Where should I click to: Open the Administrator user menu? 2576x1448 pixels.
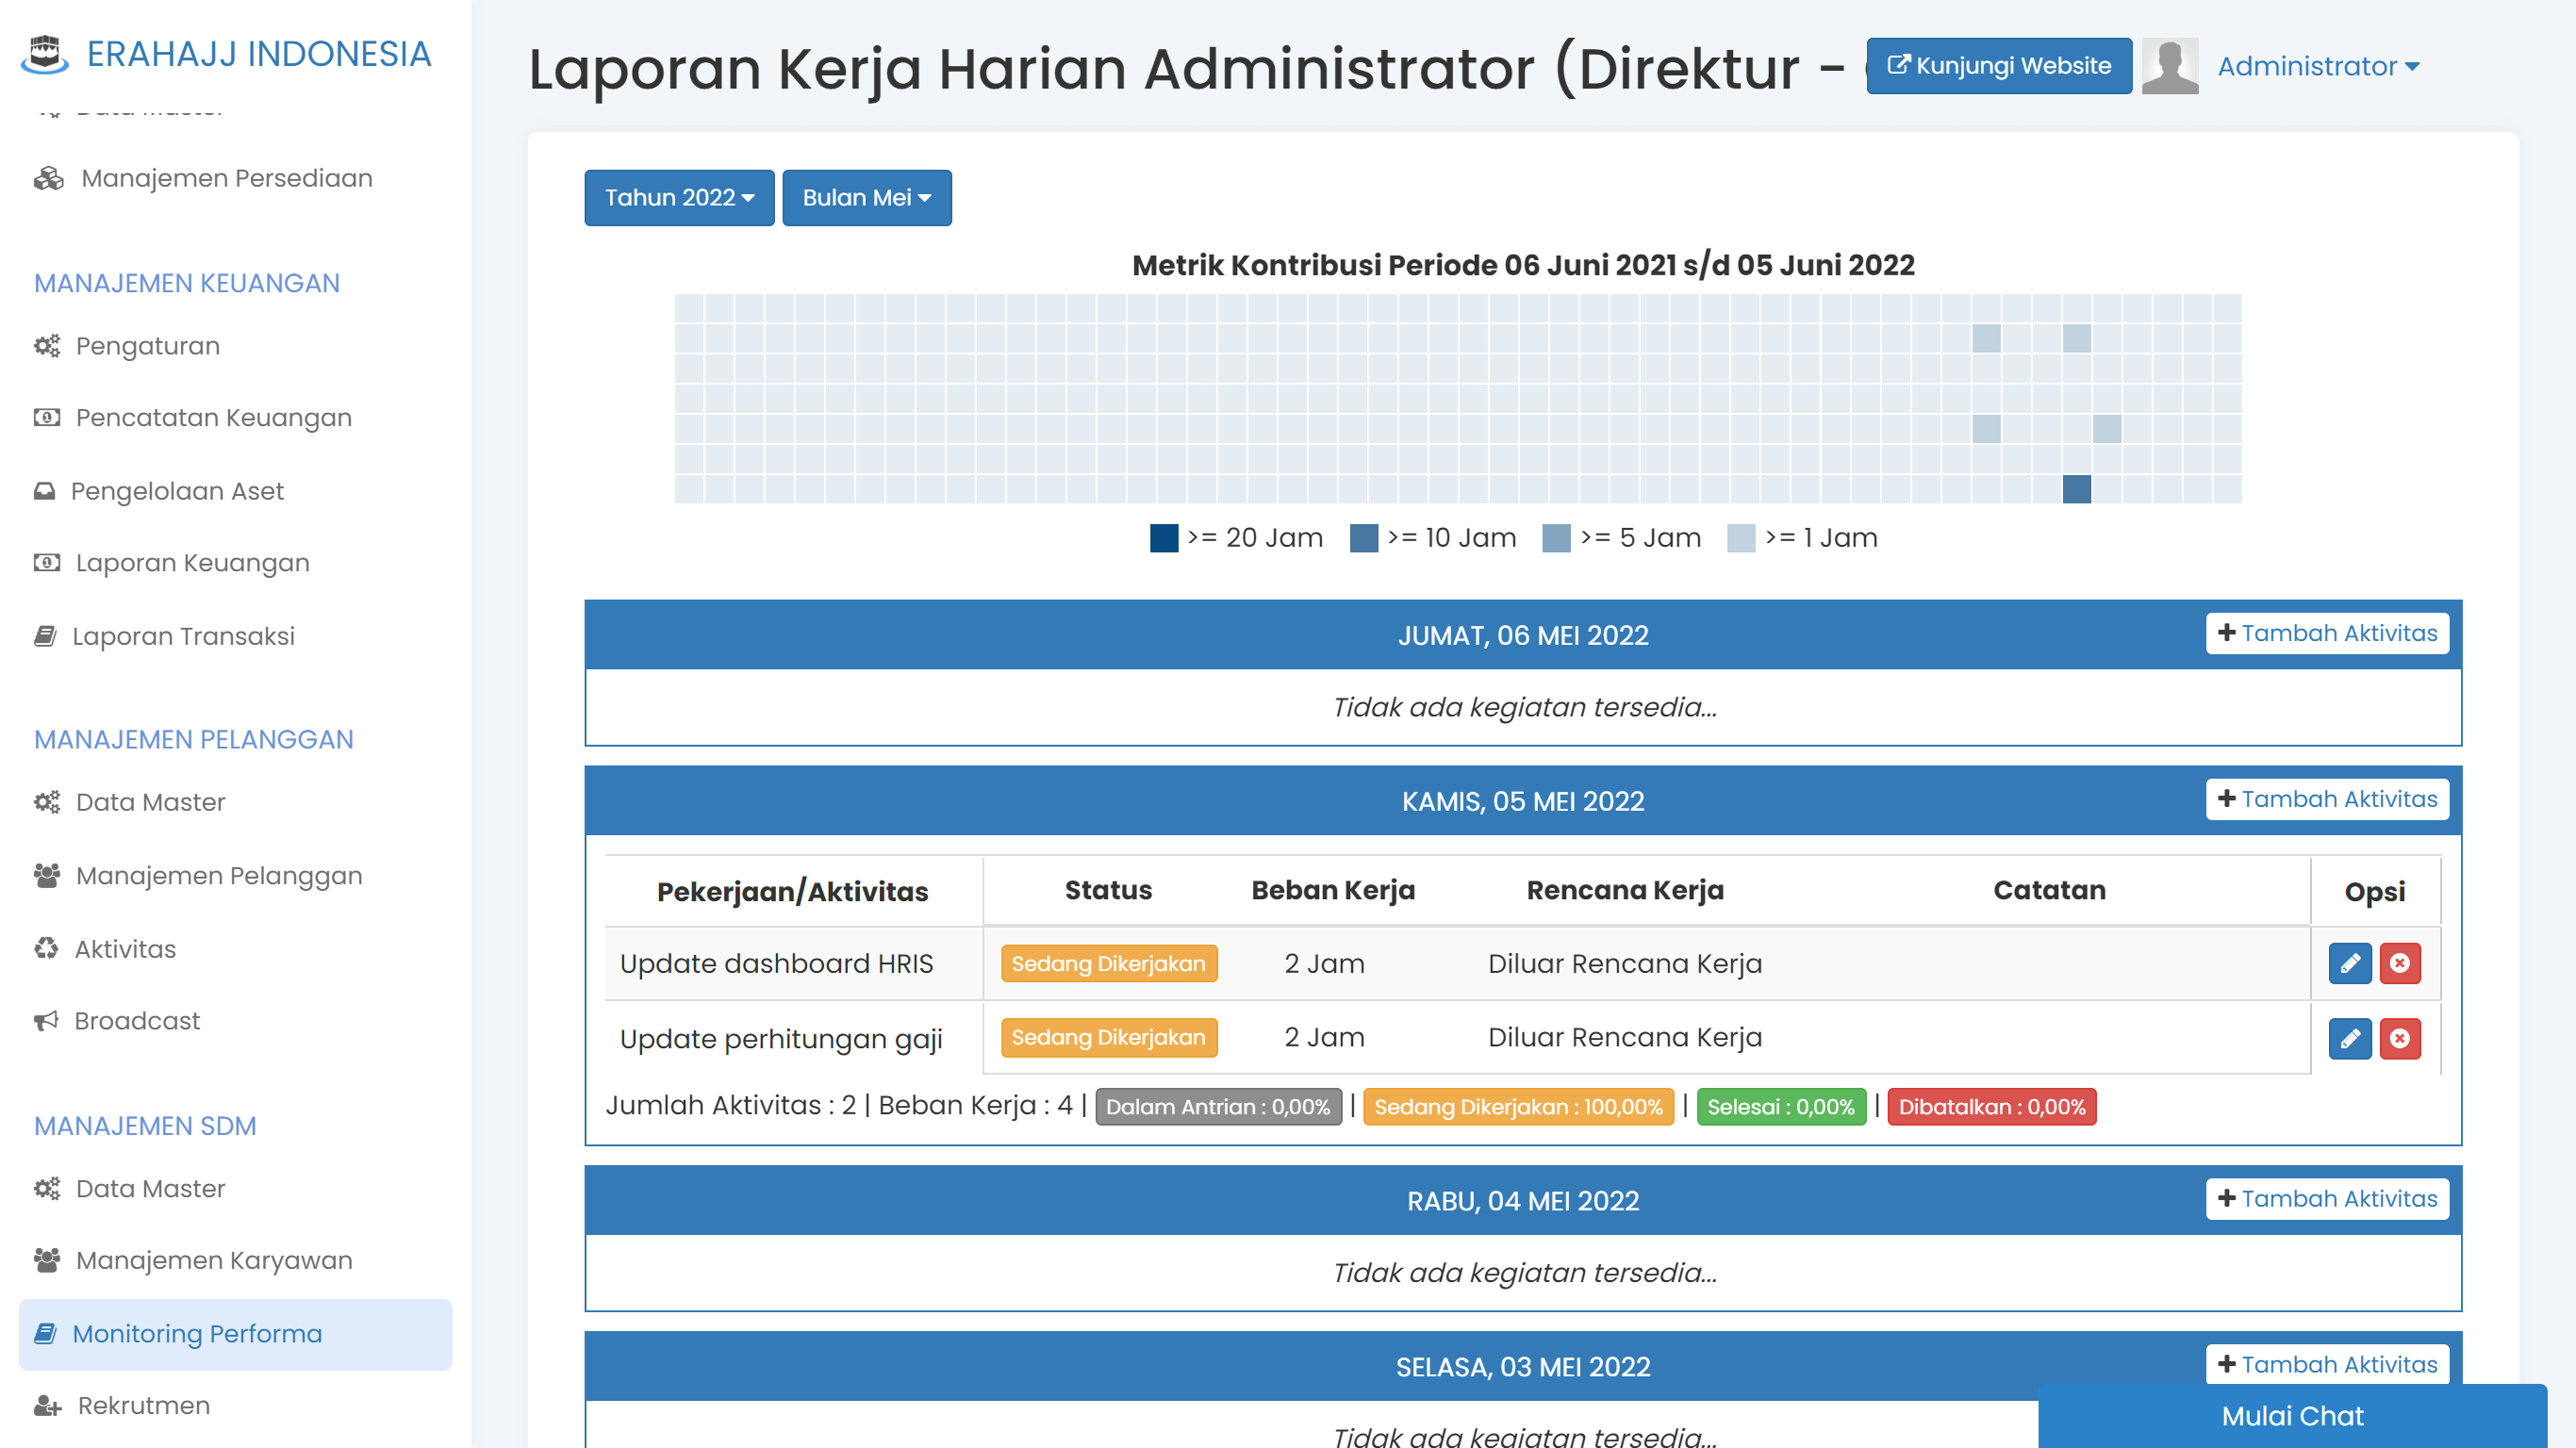pos(2317,66)
